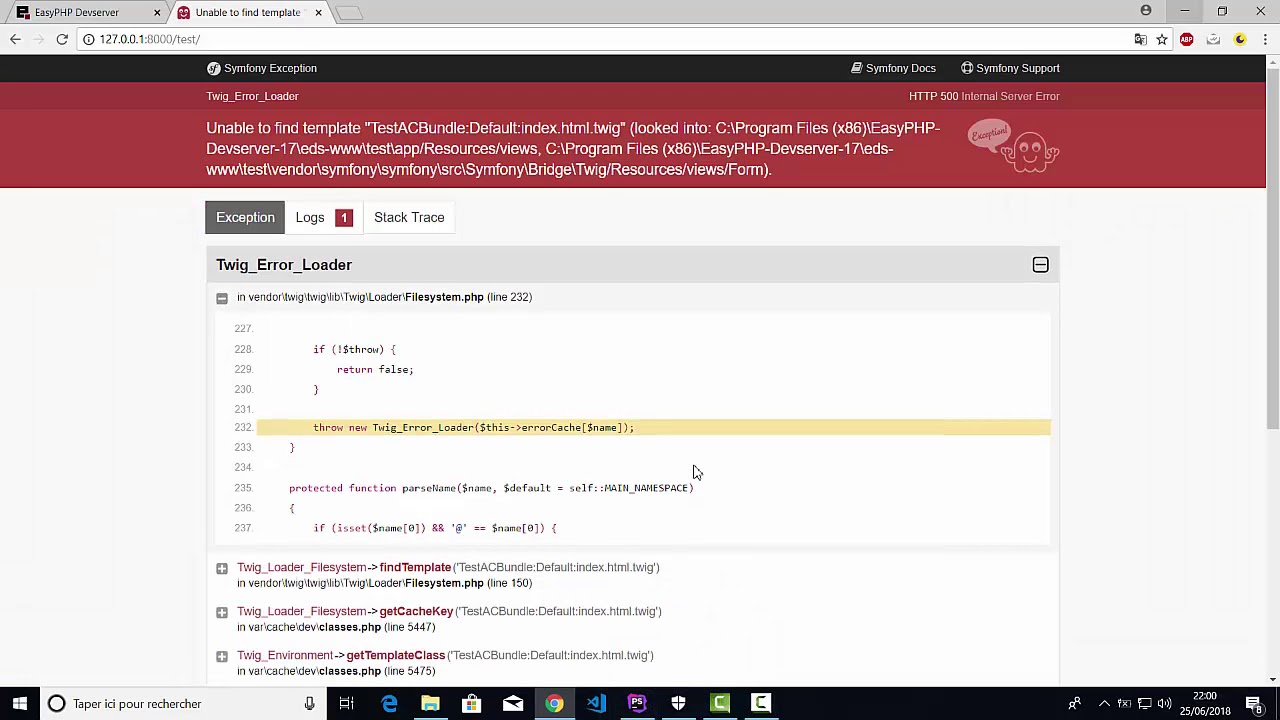Screen dimensions: 1280x720
Task: Expand the getCacheKey trace entry
Action: pyautogui.click(x=222, y=612)
